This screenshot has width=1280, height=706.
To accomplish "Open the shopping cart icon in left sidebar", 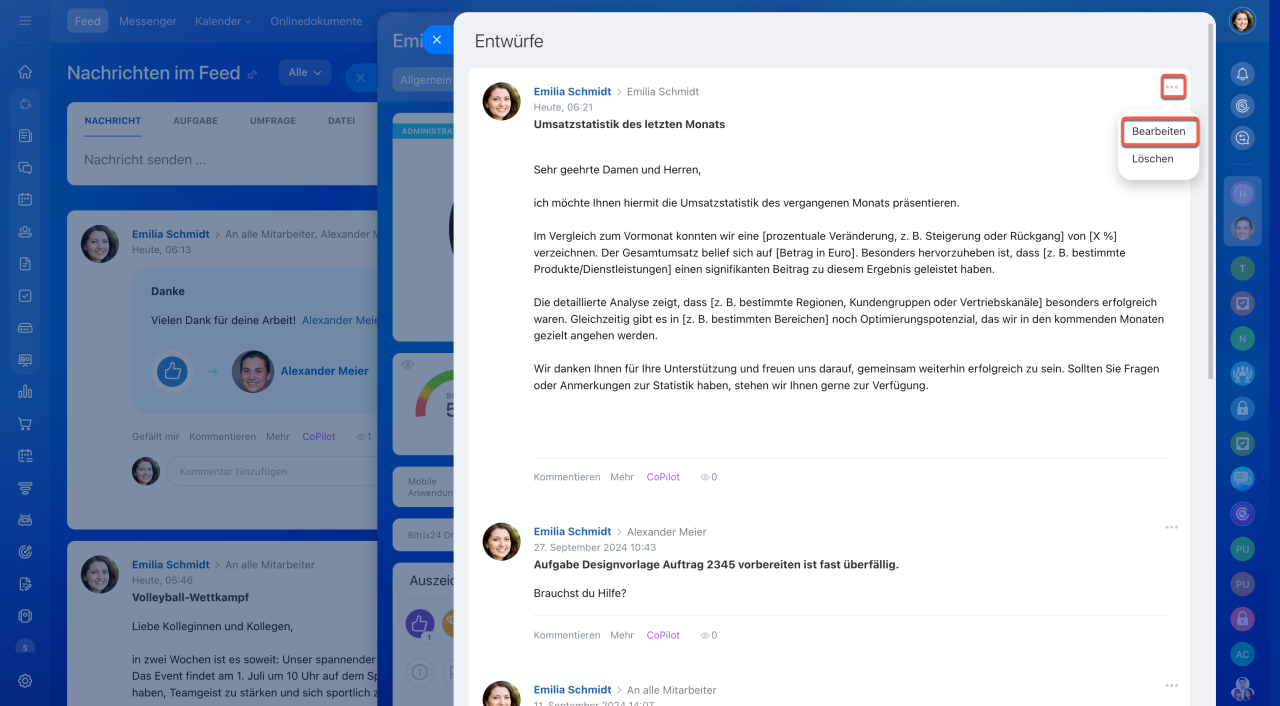I will coord(25,424).
